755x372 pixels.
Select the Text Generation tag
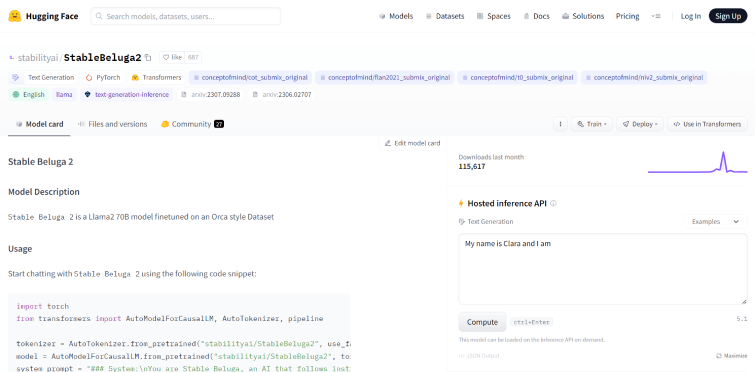tap(43, 77)
